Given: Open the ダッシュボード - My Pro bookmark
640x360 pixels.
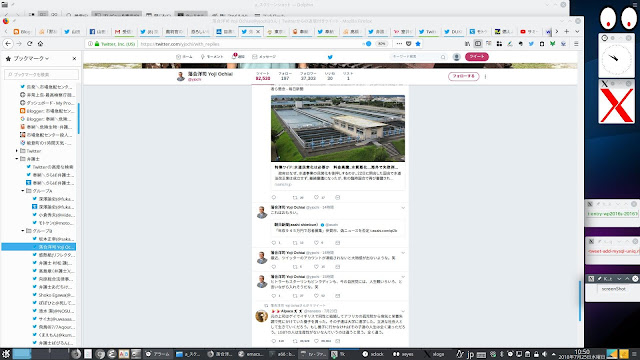Looking at the screenshot, I should (47, 103).
